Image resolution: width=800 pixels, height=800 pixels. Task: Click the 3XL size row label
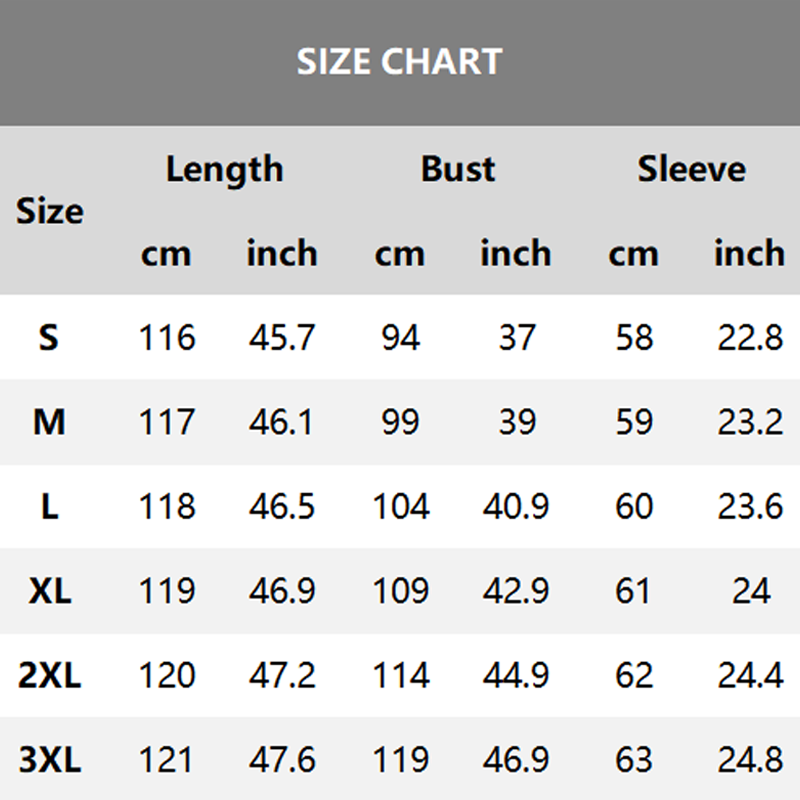[x=49, y=760]
